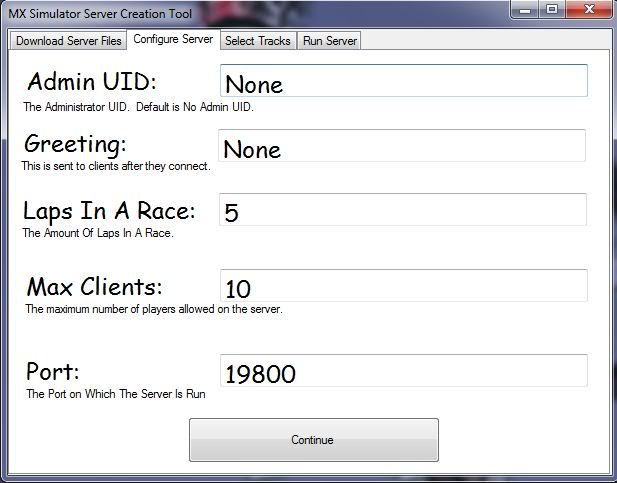Click the Admin UID input field
The image size is (617, 483).
coord(404,81)
